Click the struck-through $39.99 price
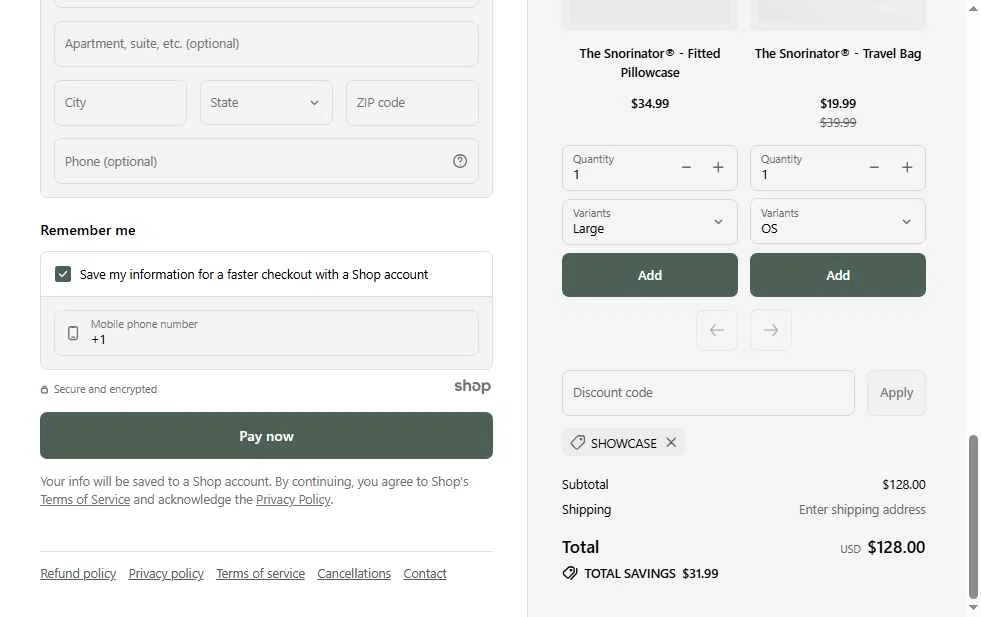Screen dimensions: 981x617 click(x=838, y=123)
